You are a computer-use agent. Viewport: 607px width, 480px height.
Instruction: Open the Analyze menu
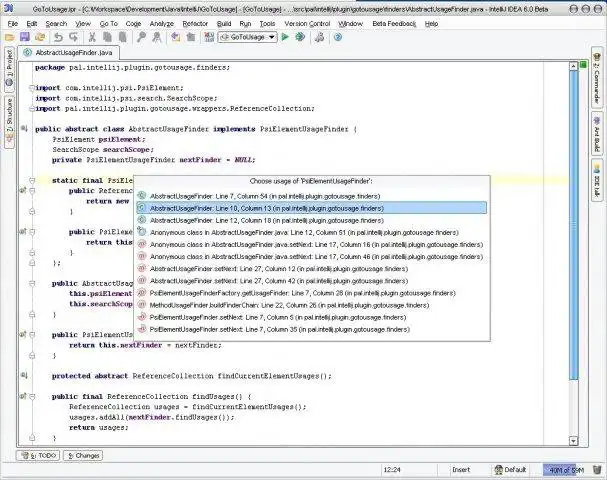tap(162, 24)
